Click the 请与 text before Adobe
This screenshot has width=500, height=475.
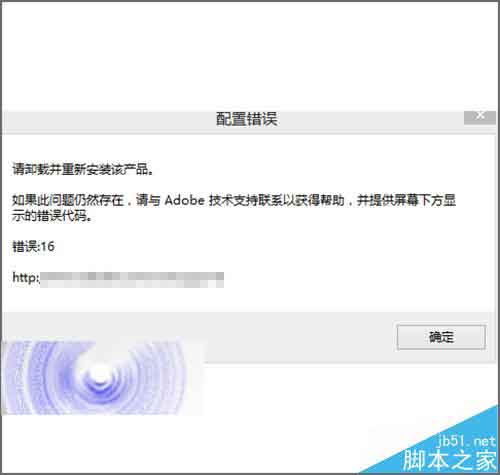(148, 200)
